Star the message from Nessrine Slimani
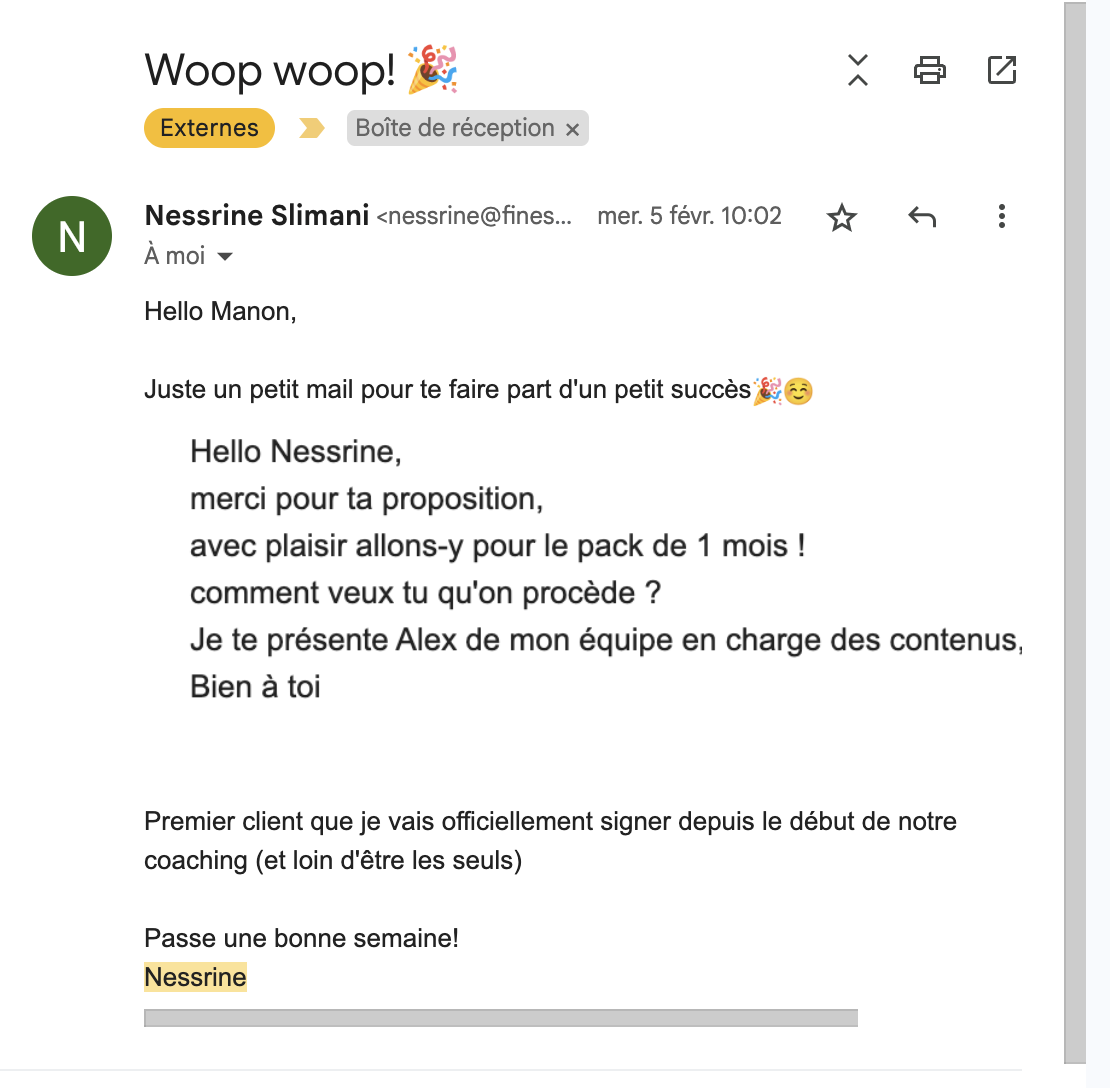Viewport: 1110px width, 1088px height. [842, 217]
